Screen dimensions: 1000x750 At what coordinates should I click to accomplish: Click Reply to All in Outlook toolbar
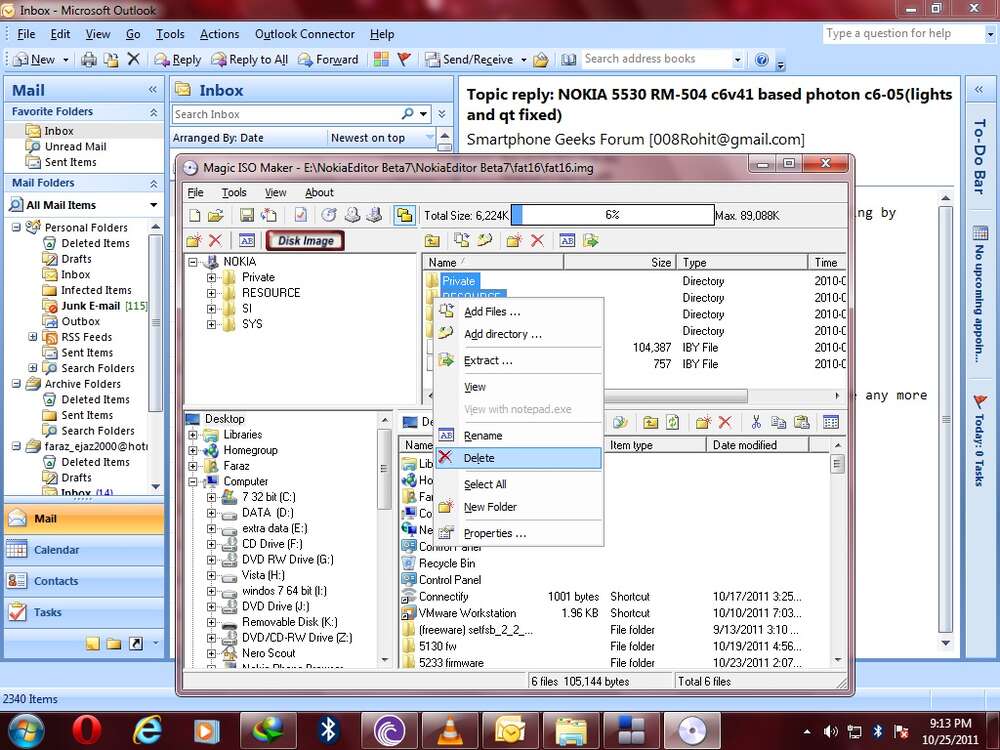[250, 59]
